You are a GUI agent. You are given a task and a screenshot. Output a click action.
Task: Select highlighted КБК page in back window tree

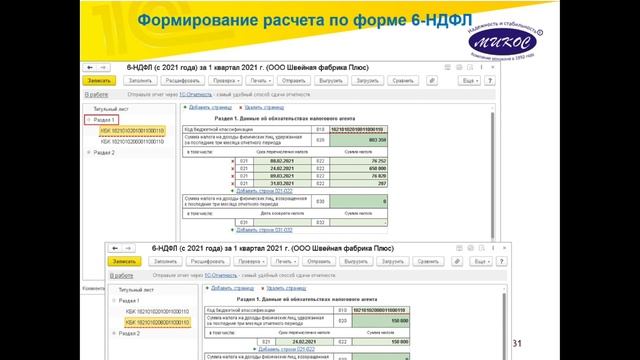pyautogui.click(x=132, y=131)
